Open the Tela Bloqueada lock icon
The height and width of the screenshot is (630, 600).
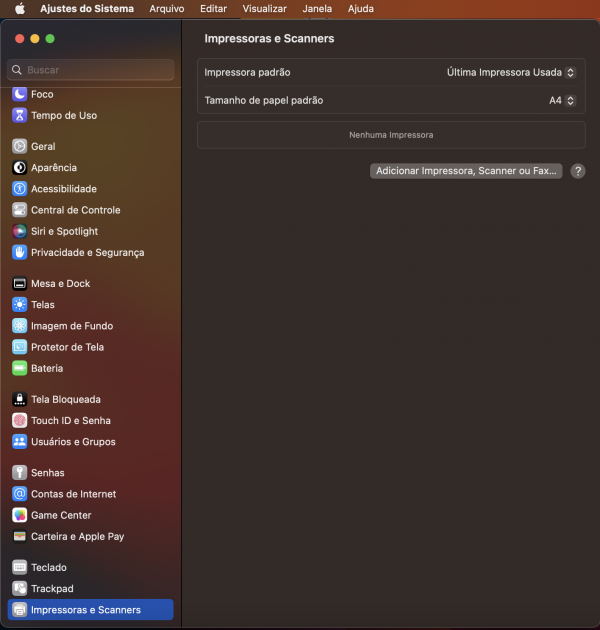[x=19, y=399]
